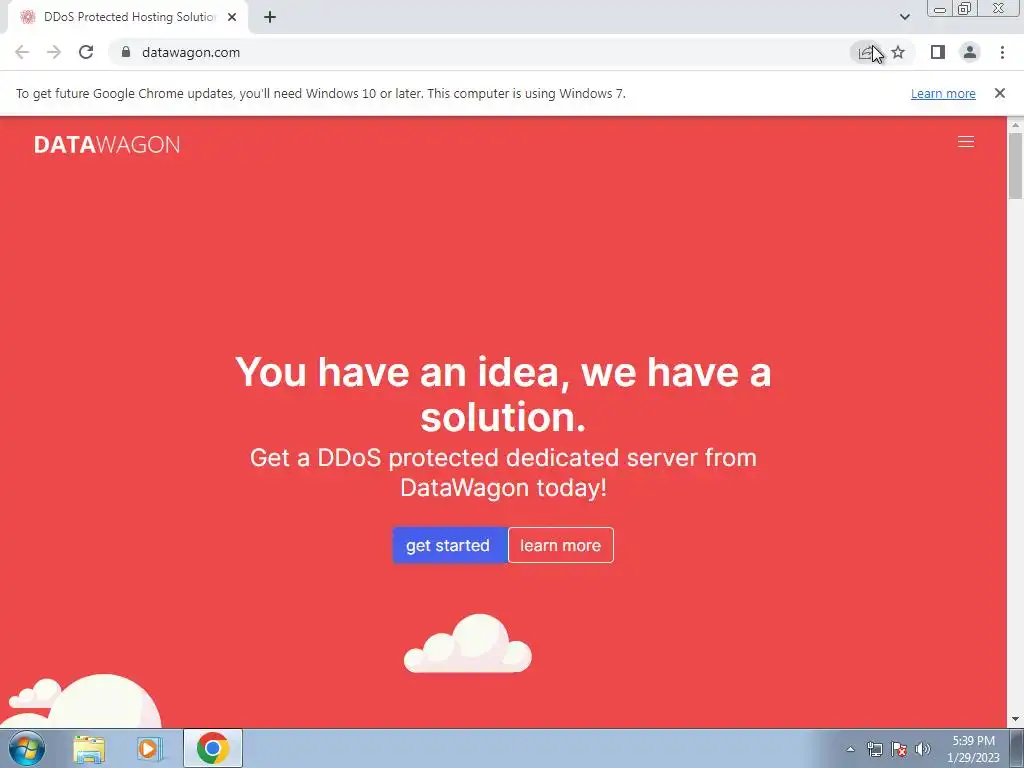This screenshot has height=768, width=1024.
Task: Open the Chrome profile avatar
Action: coord(970,52)
